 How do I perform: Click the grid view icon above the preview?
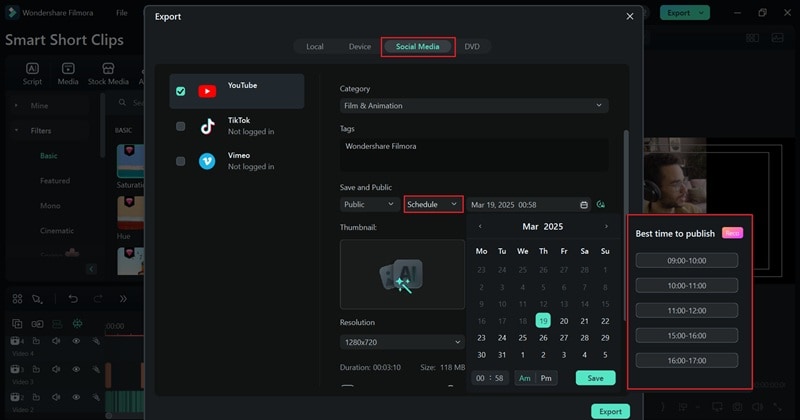click(752, 38)
